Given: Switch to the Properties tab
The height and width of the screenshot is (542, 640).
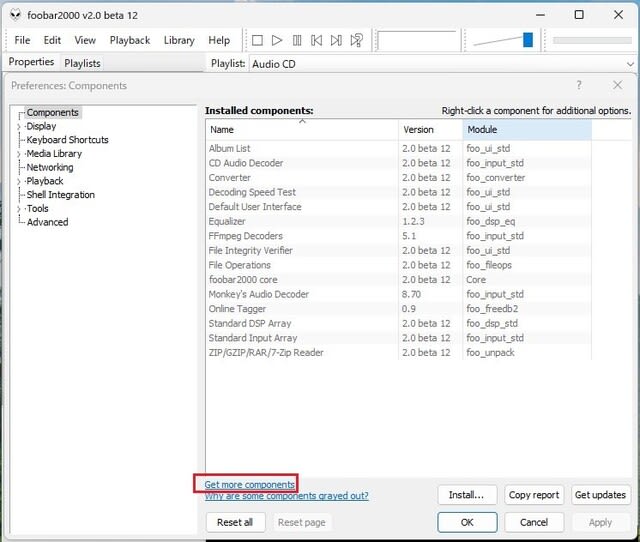Looking at the screenshot, I should (x=31, y=62).
